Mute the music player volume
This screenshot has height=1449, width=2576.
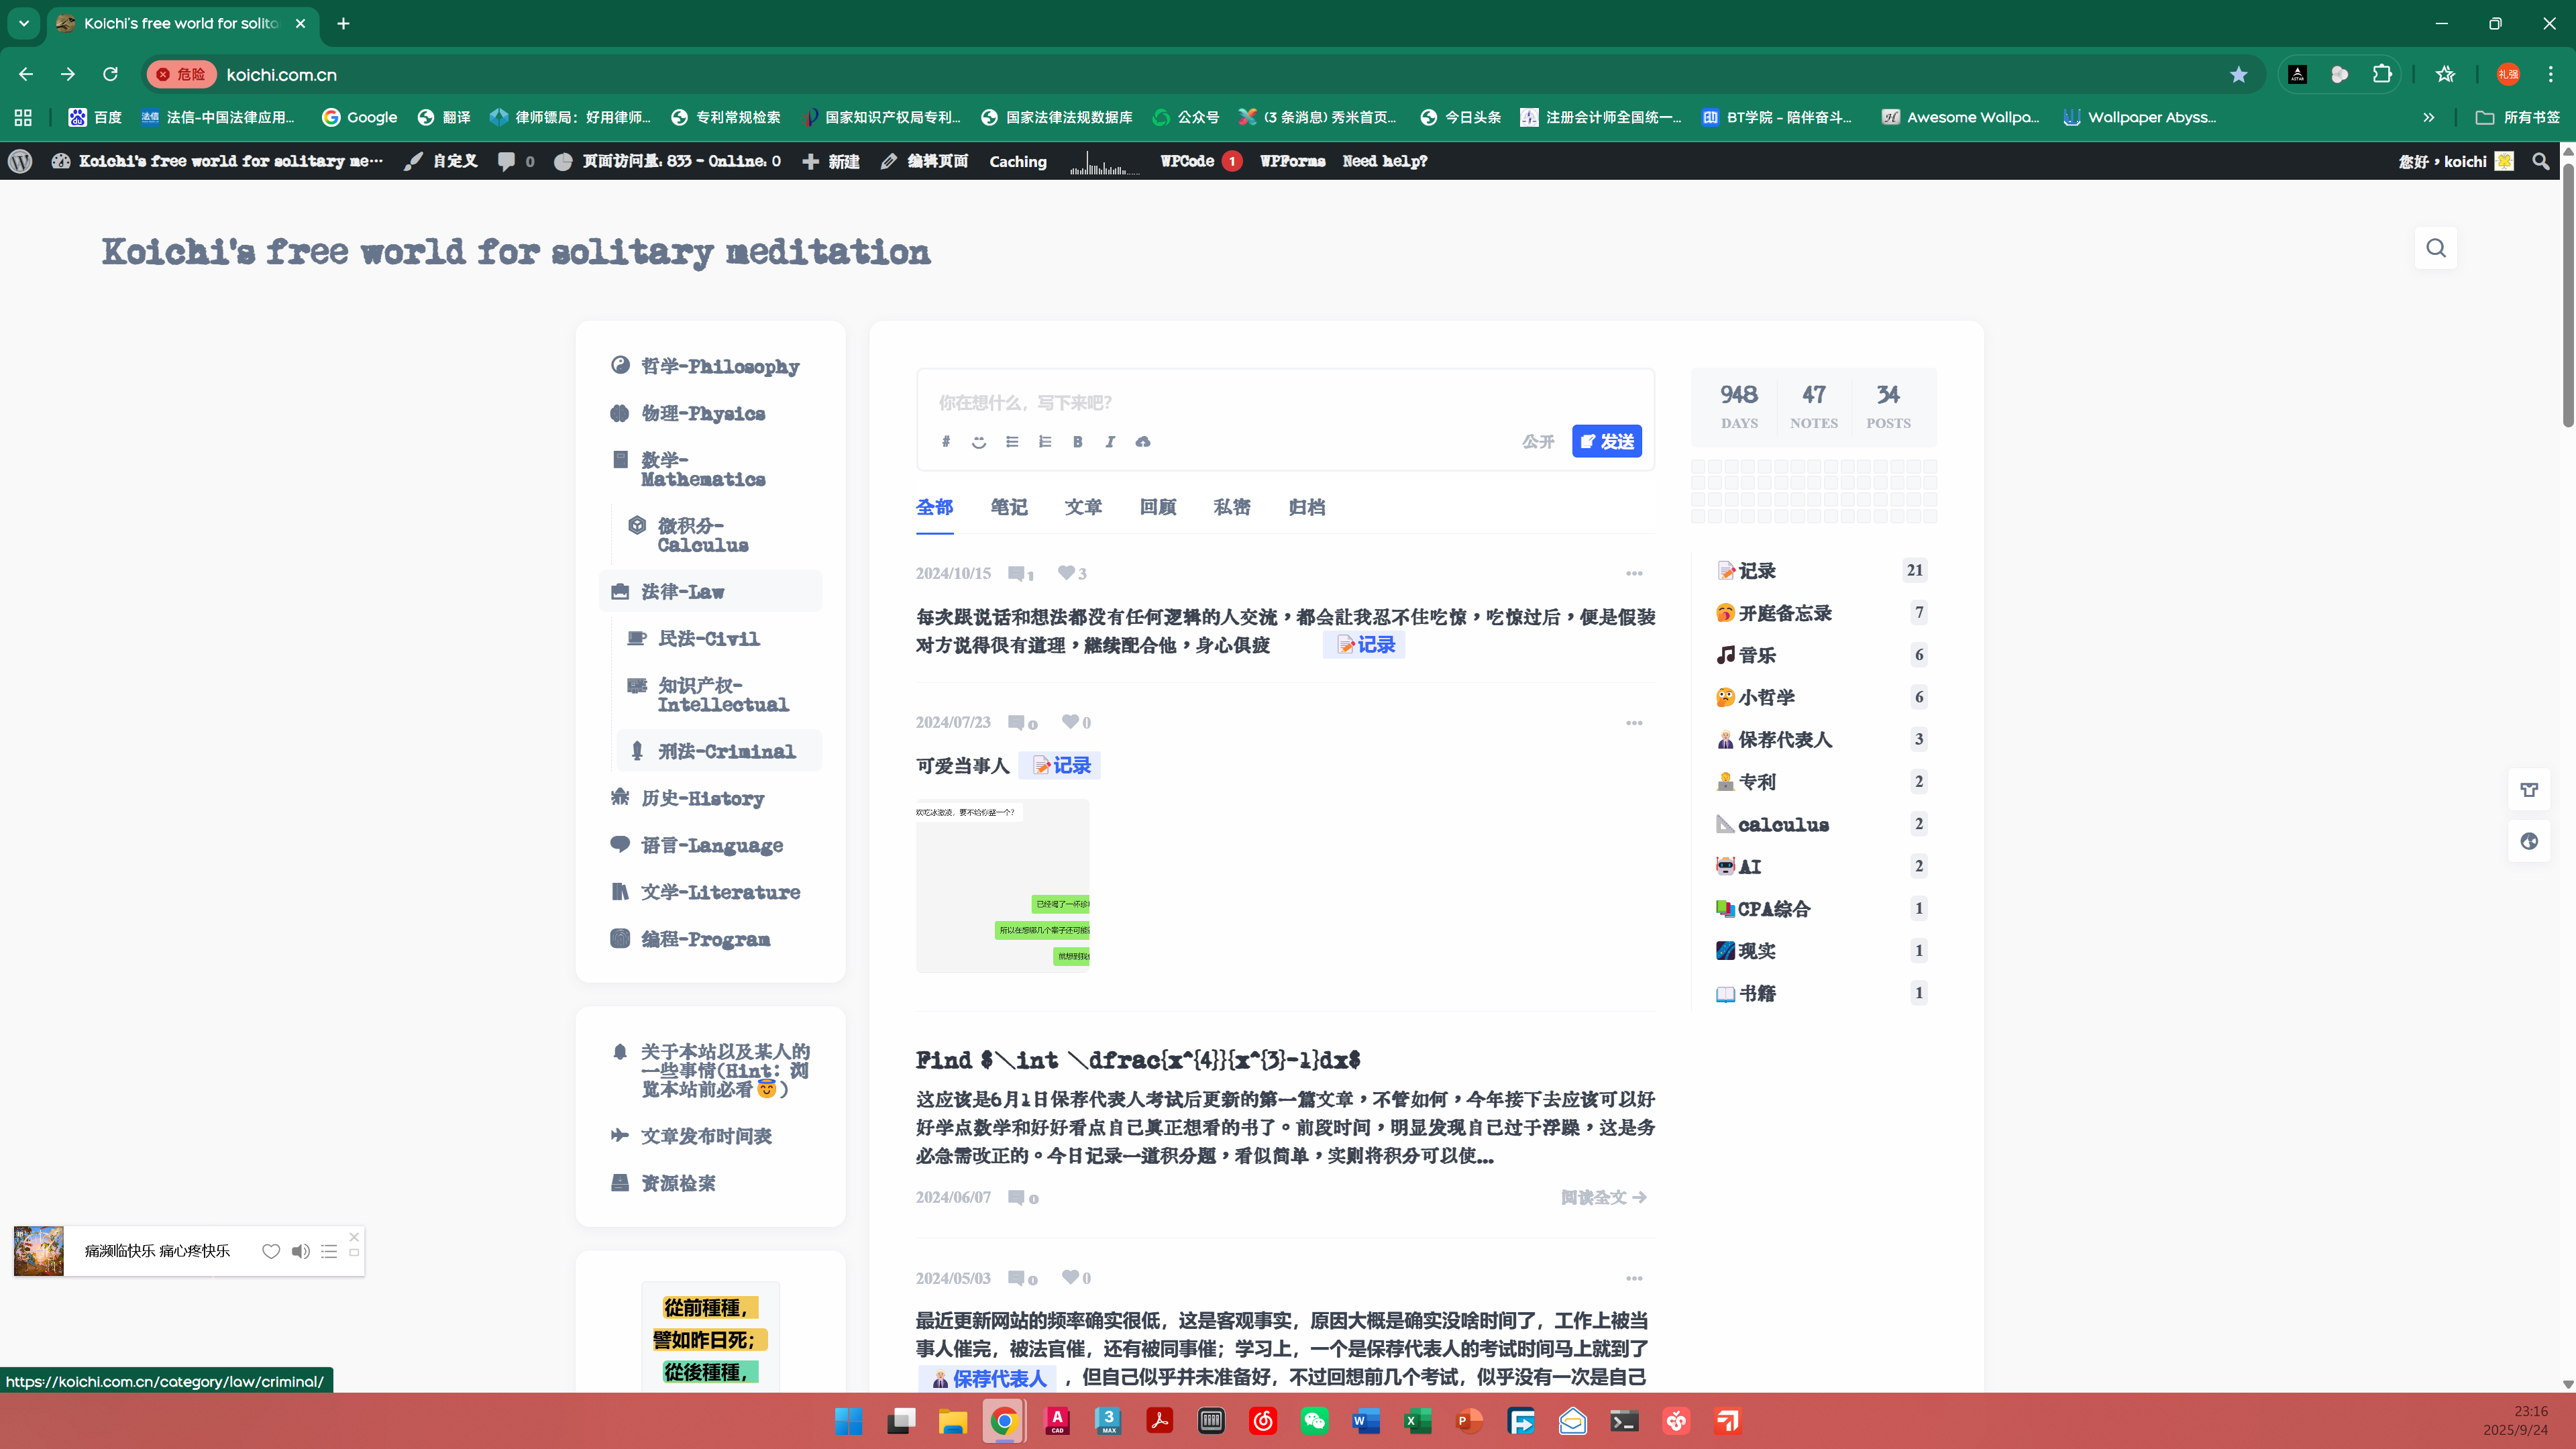point(300,1251)
